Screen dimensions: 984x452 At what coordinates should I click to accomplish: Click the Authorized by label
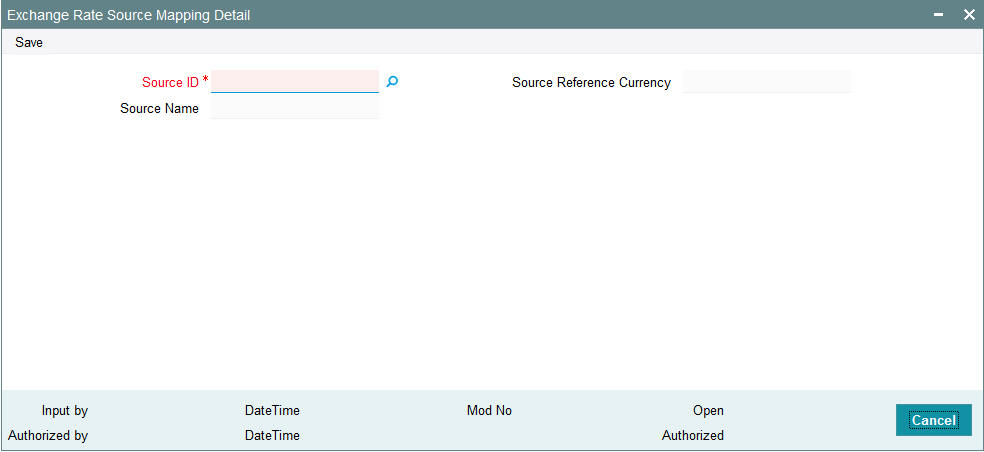48,435
